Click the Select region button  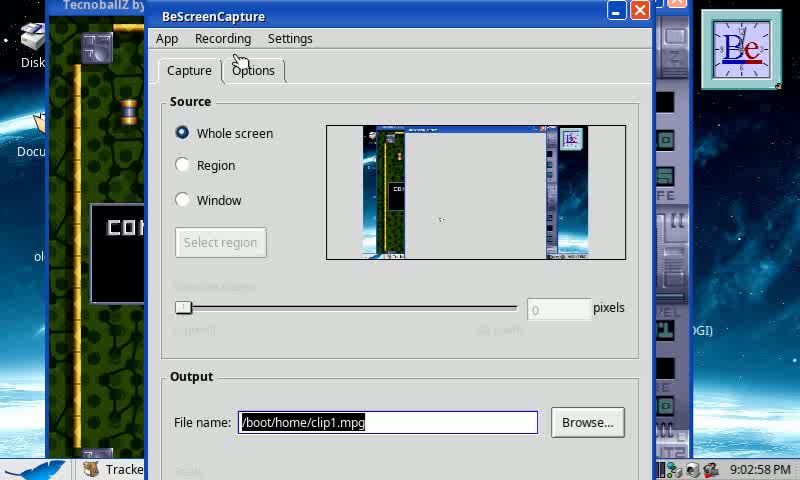pyautogui.click(x=220, y=242)
